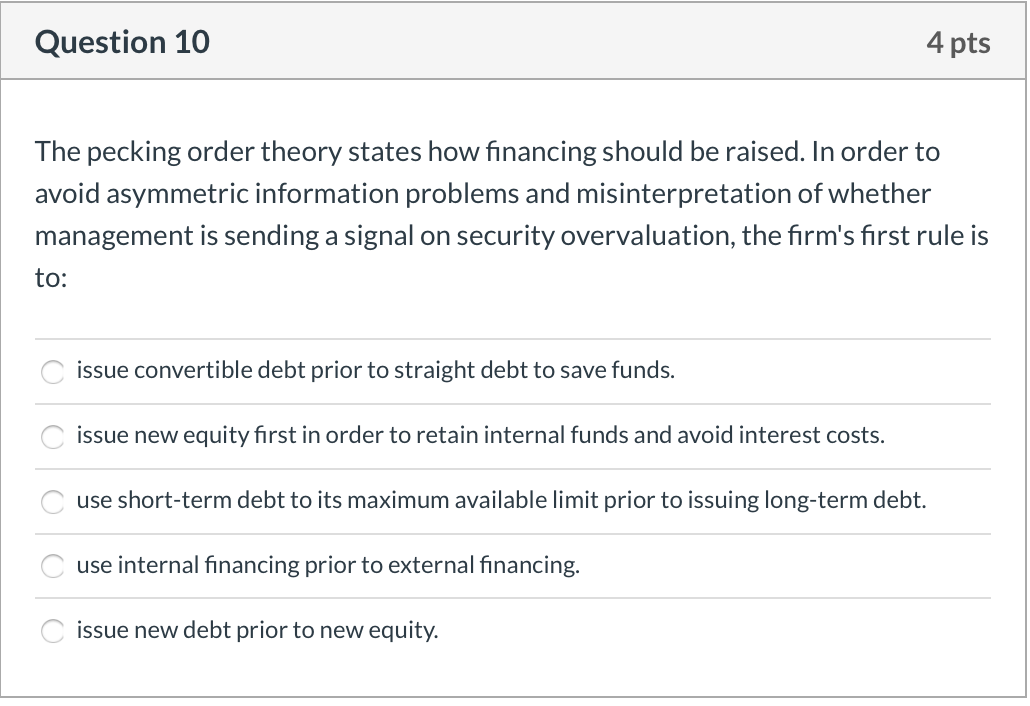Click the 'issue new debt prior to new equity.' text
This screenshot has width=1030, height=706.
tap(258, 630)
